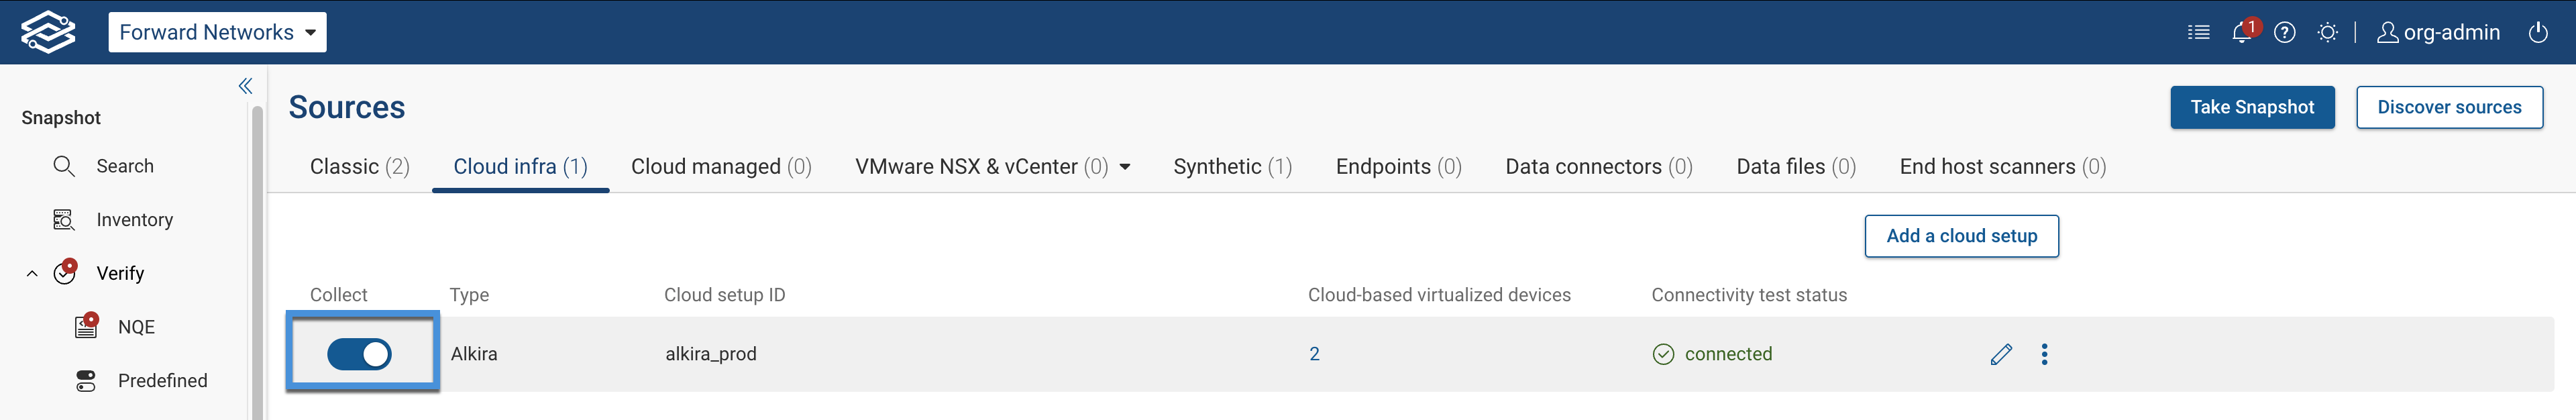Toggle Collect switch for Alkira
2576x420 pixels.
pos(359,354)
